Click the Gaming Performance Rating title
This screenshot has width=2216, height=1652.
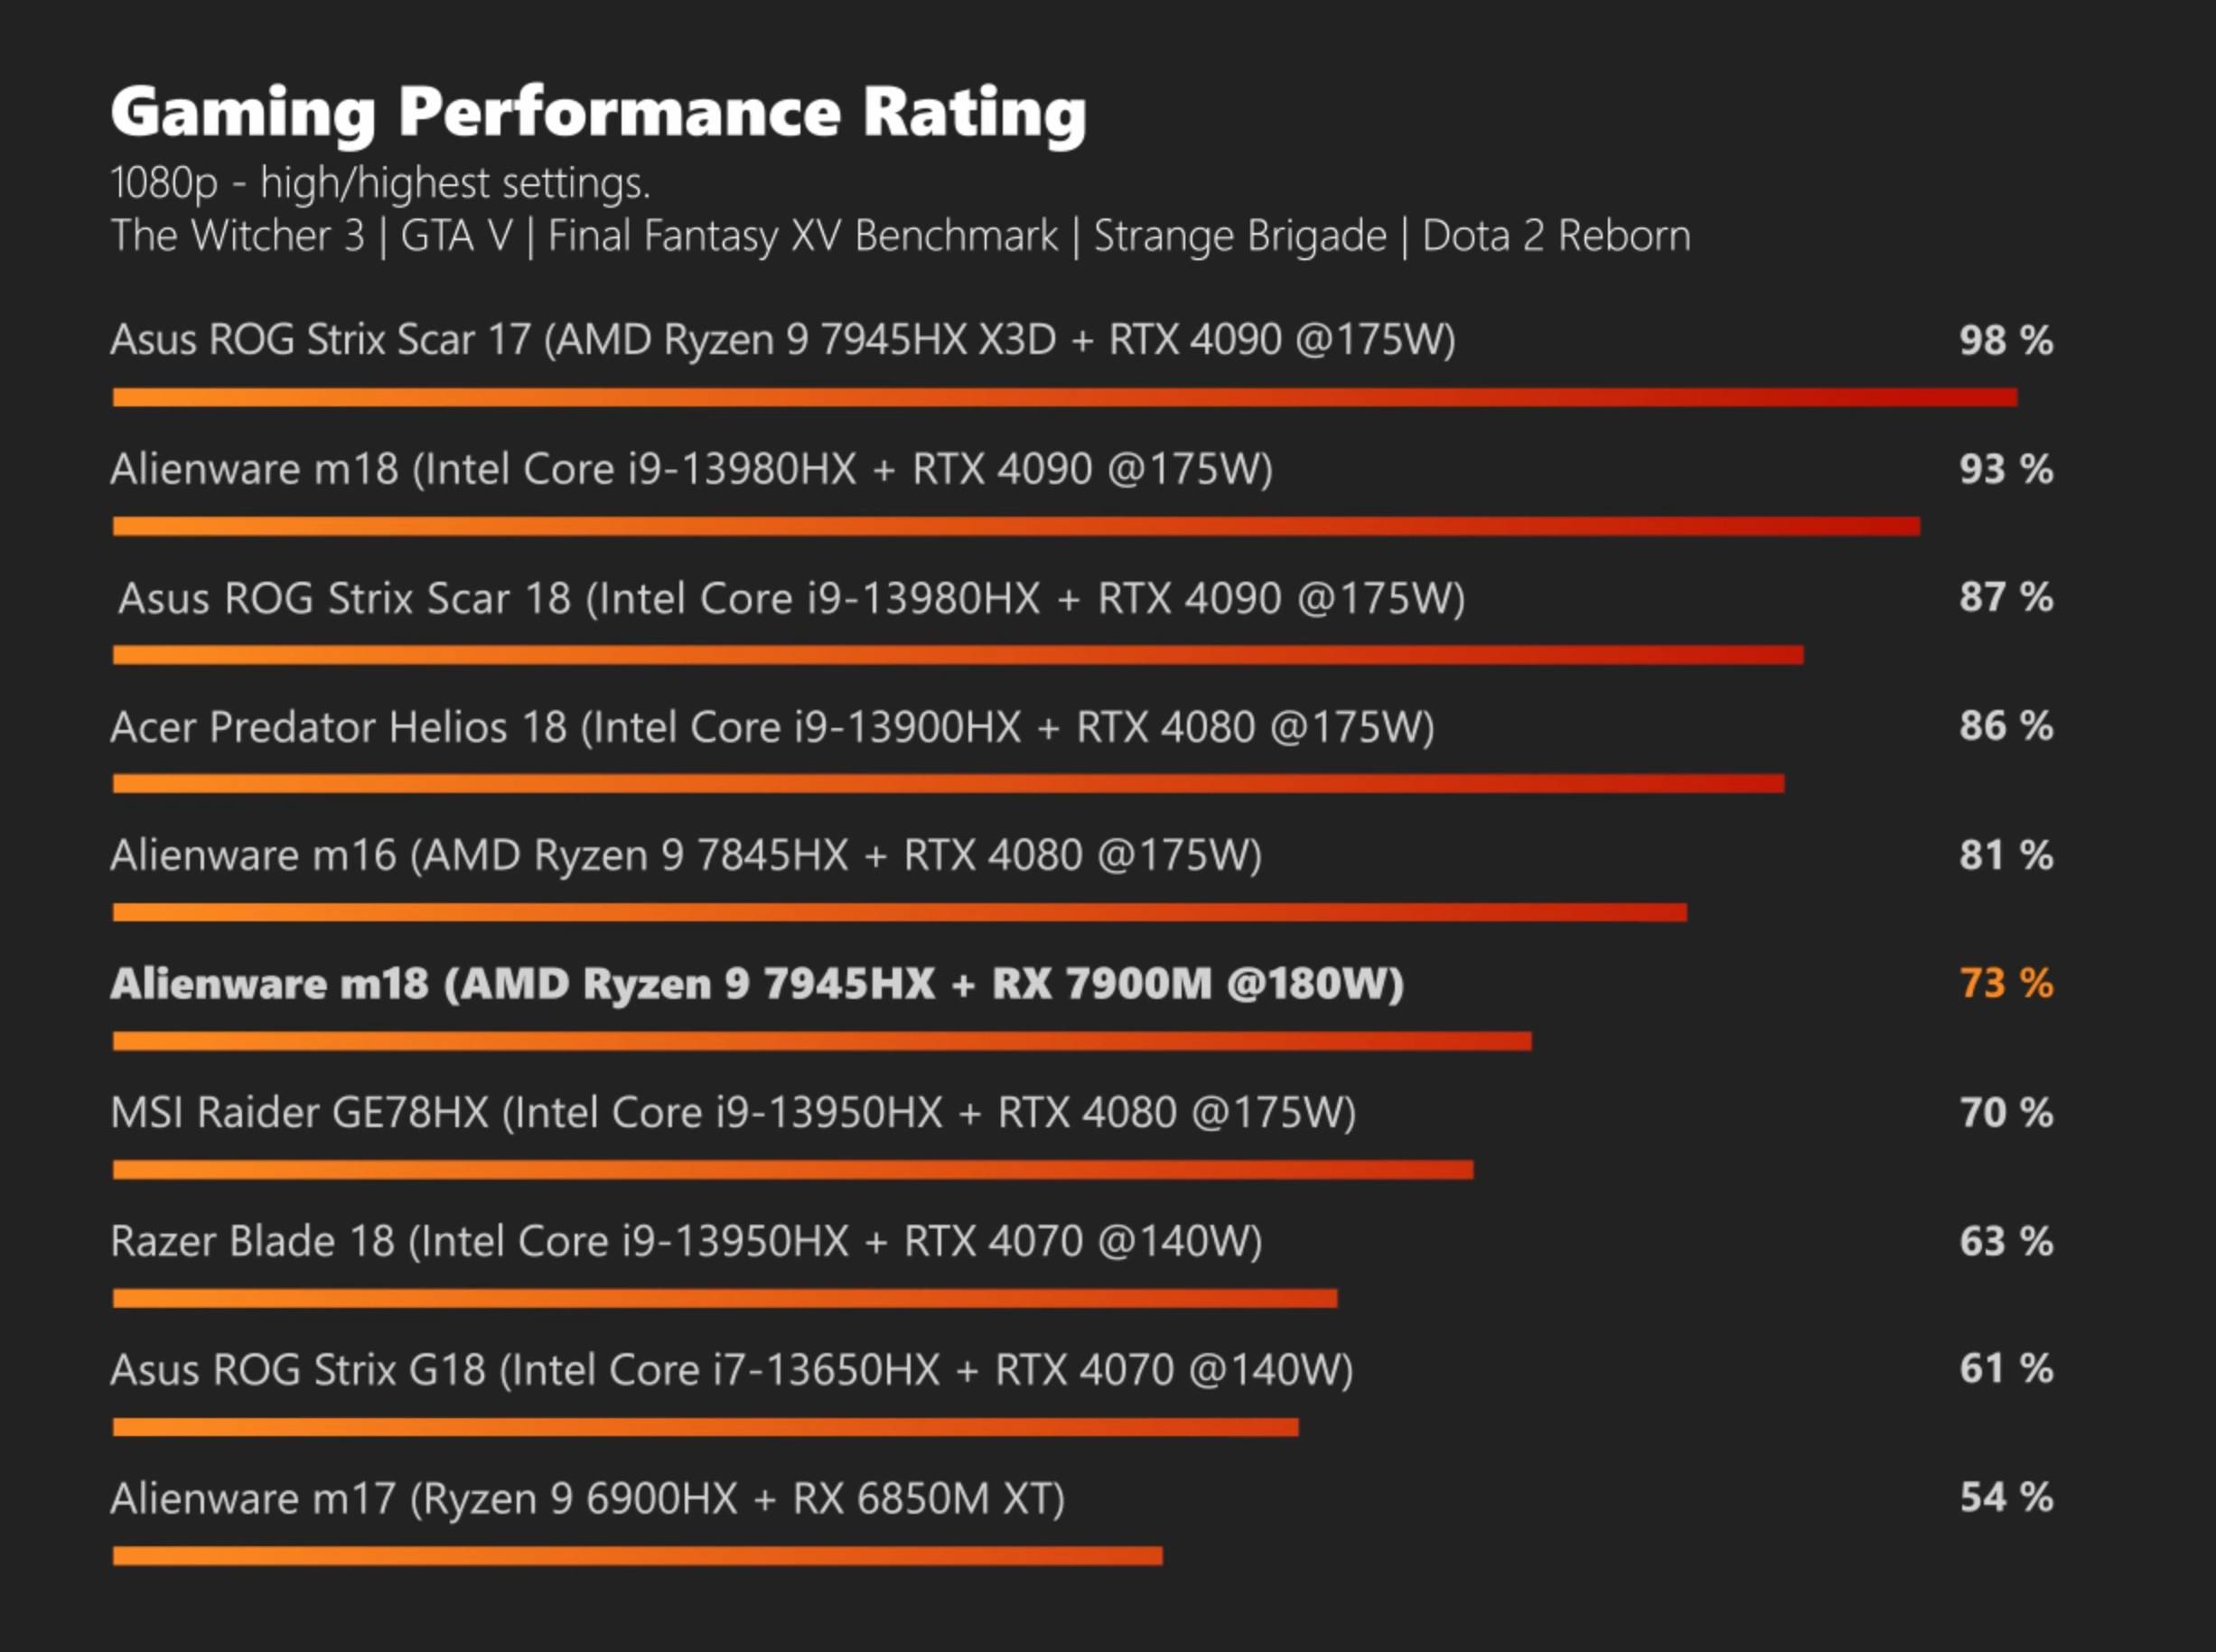[598, 112]
